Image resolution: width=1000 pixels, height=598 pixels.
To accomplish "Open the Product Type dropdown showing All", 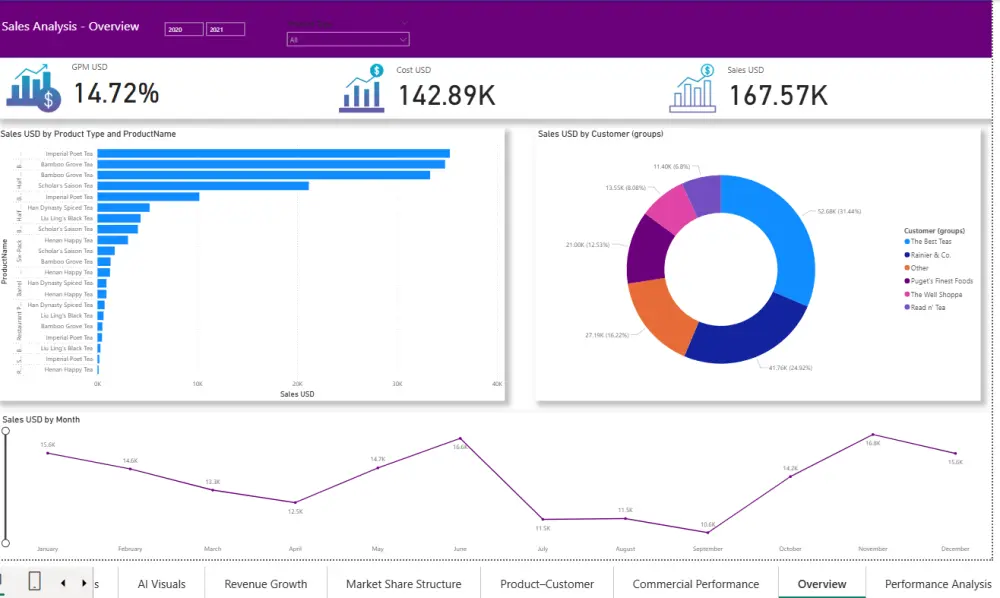I will (348, 40).
